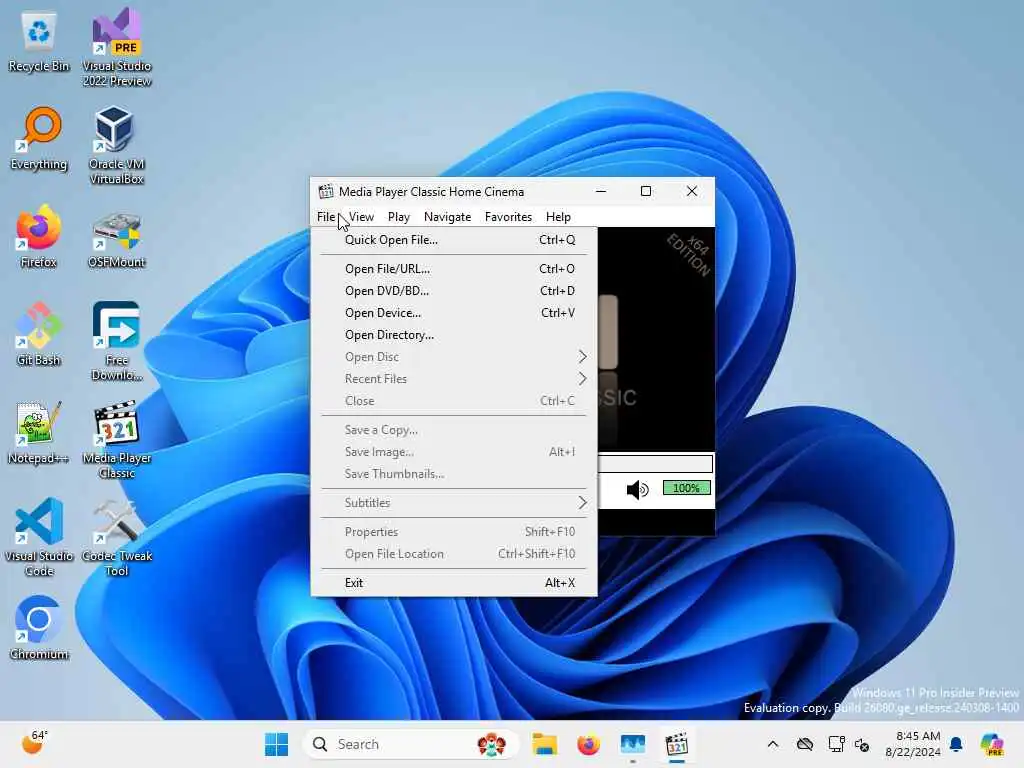The image size is (1024, 768).
Task: Click the File menu in menu bar
Action: coord(326,217)
